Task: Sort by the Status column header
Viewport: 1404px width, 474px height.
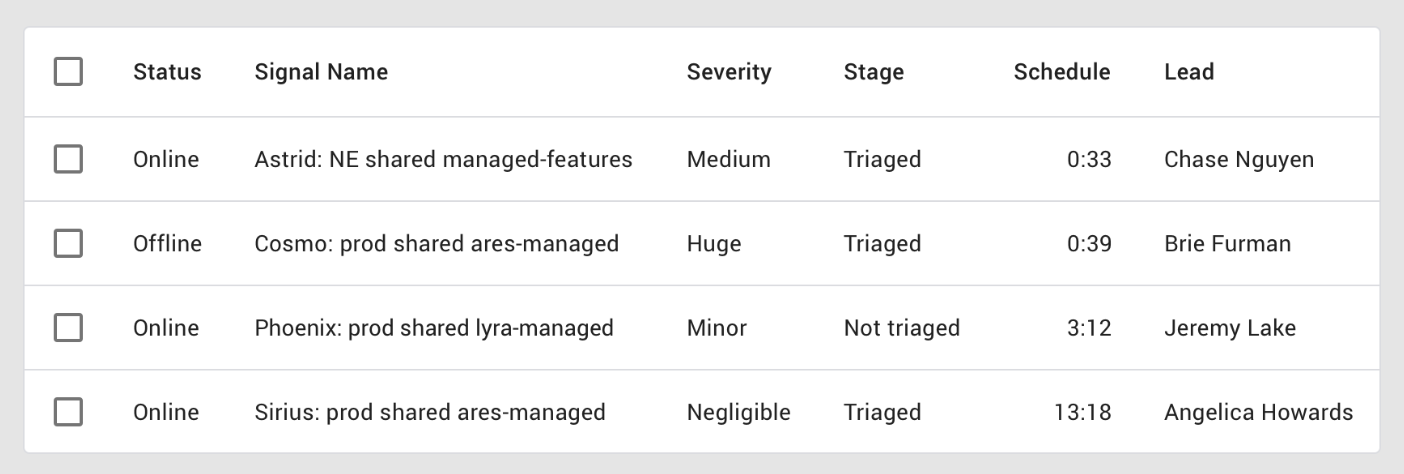Action: click(167, 72)
